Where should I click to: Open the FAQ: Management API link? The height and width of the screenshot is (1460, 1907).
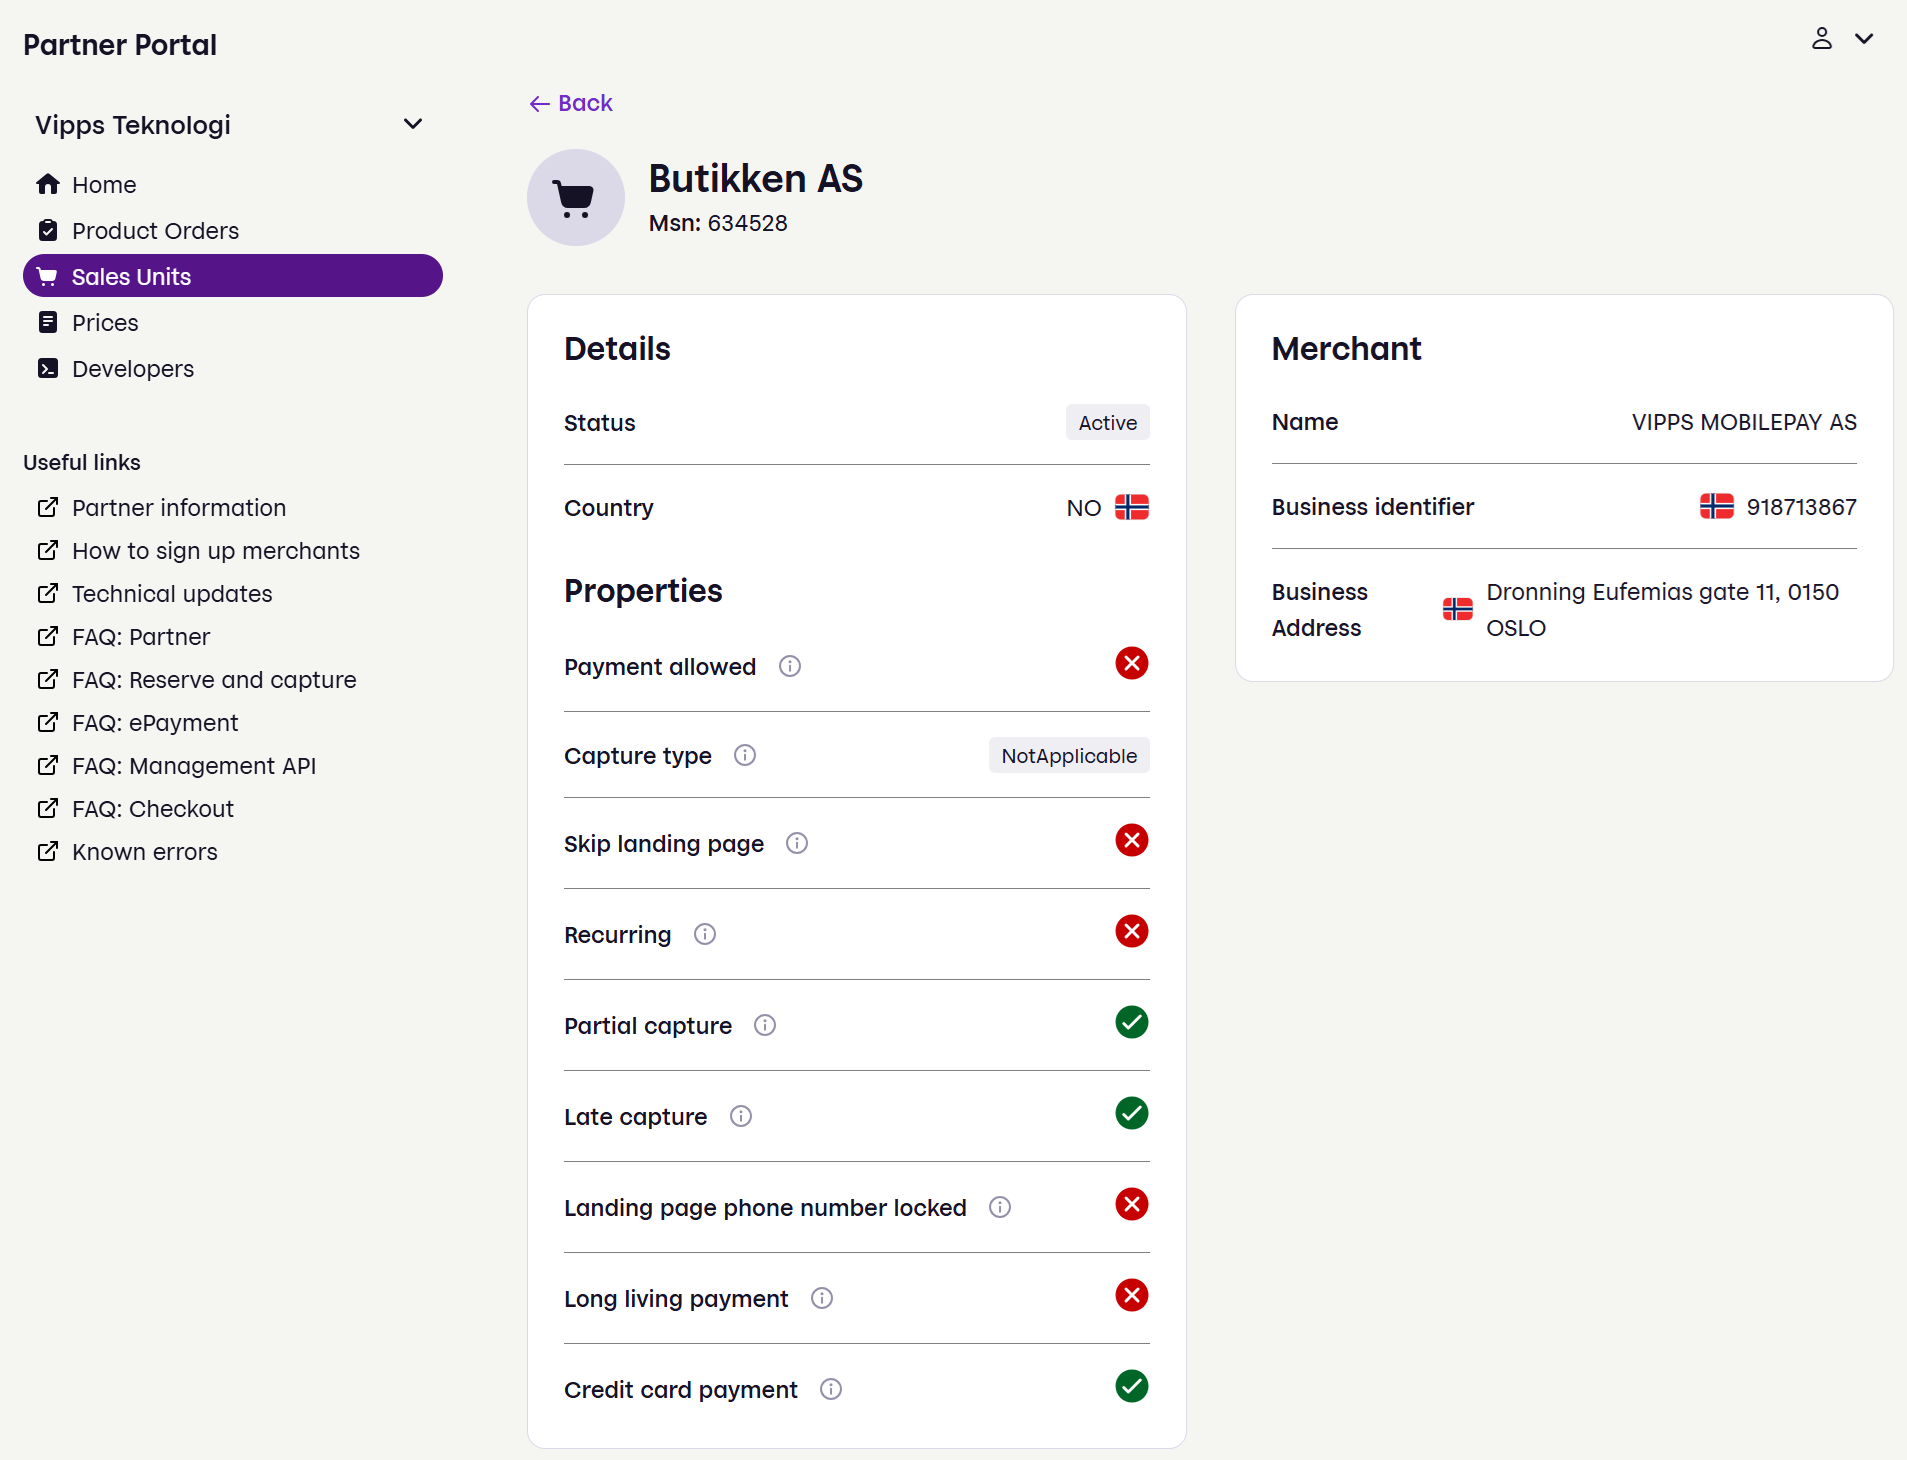click(177, 765)
